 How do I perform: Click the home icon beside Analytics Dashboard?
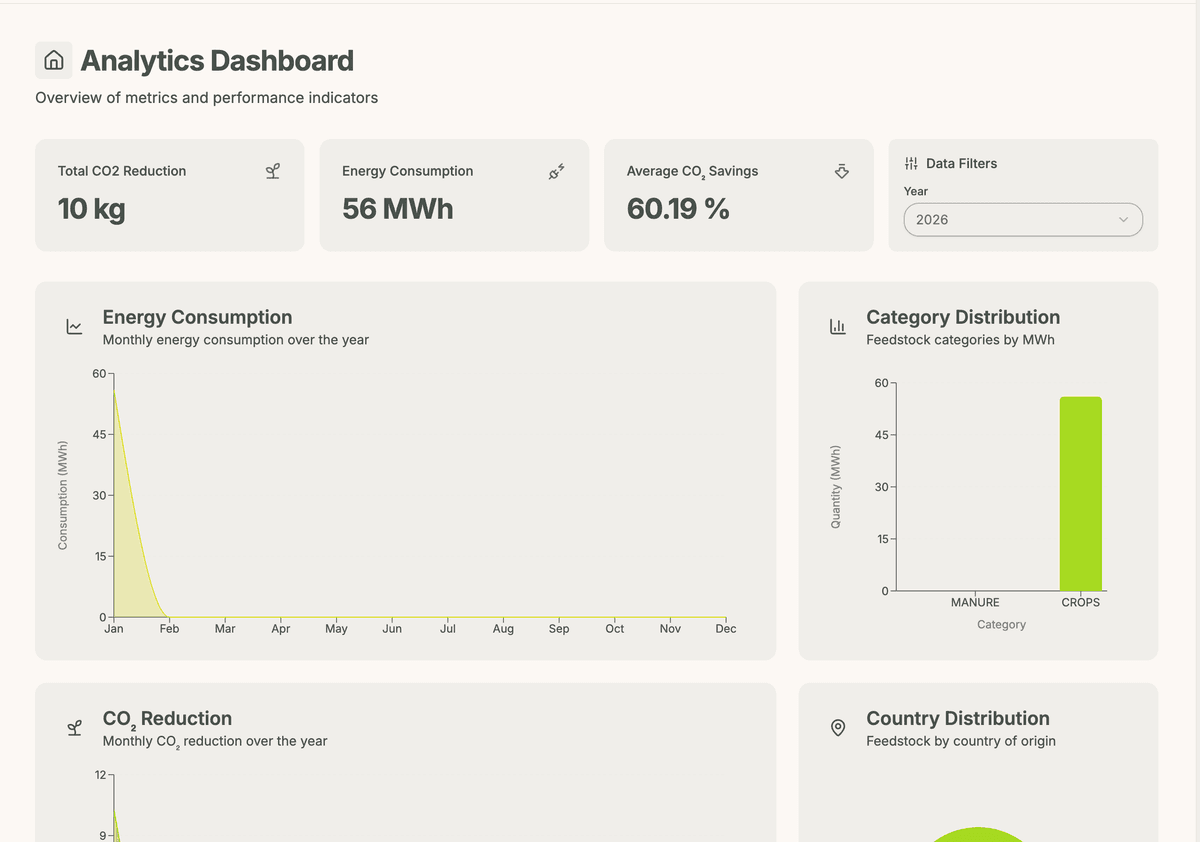pyautogui.click(x=53, y=60)
